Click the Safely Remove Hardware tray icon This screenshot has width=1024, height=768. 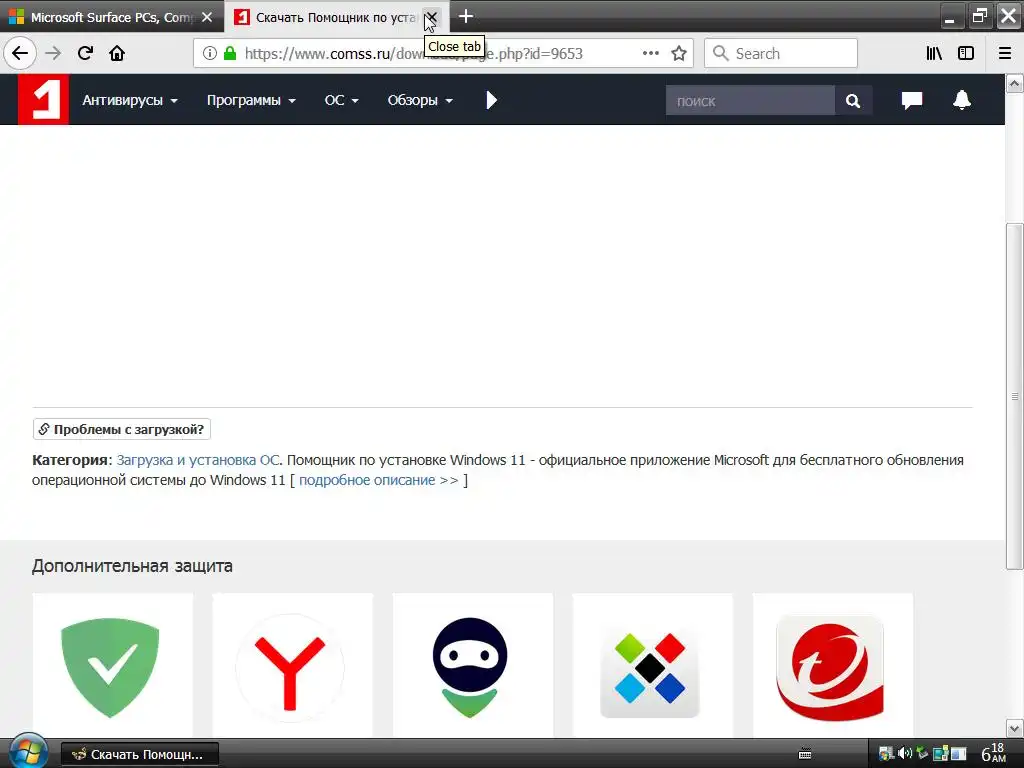click(x=922, y=754)
